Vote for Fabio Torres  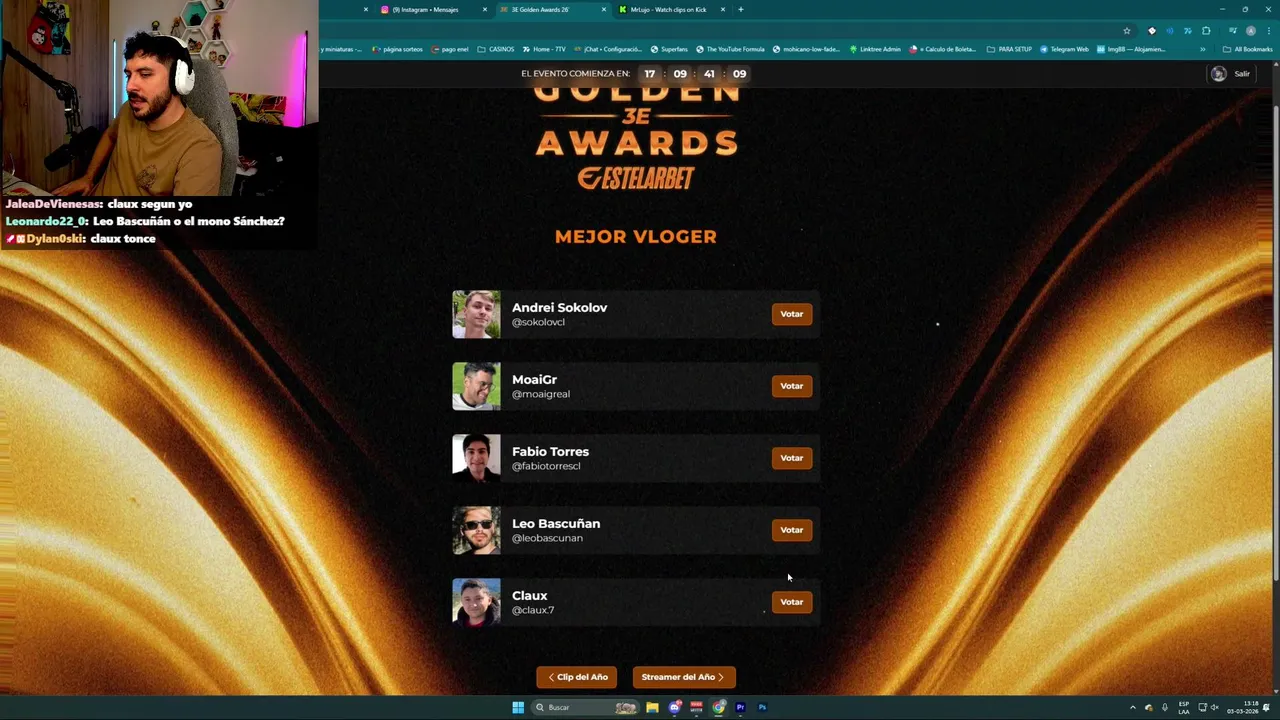[x=791, y=458]
